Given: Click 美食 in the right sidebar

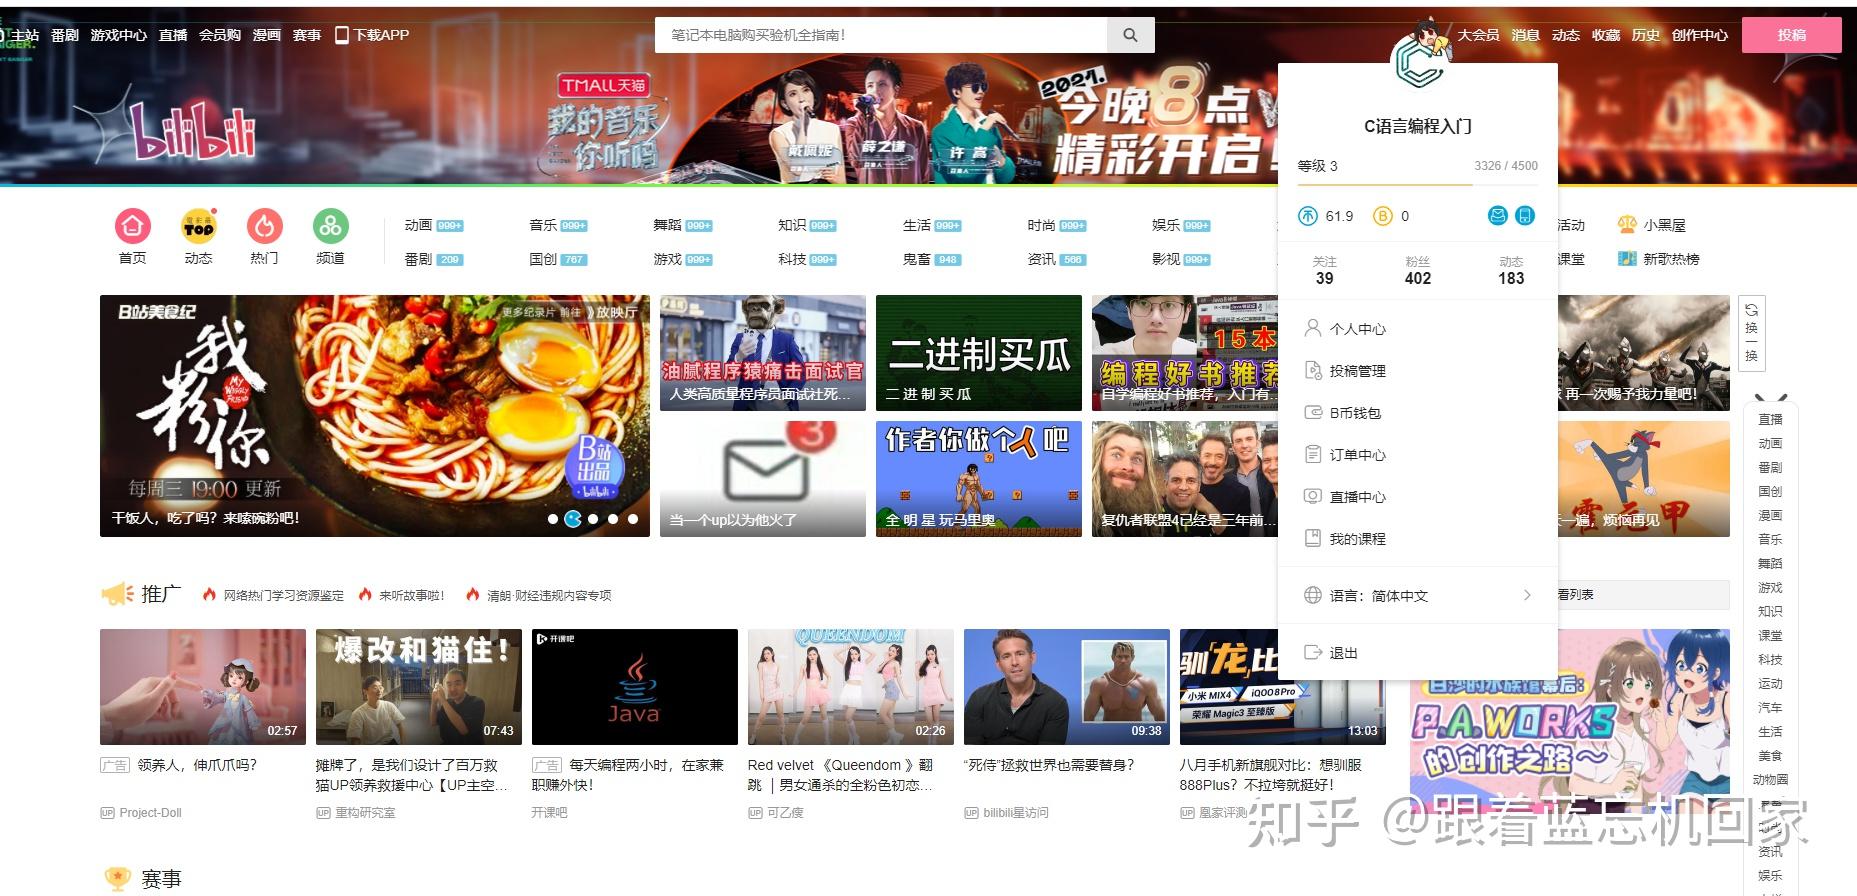Looking at the screenshot, I should click(1770, 755).
